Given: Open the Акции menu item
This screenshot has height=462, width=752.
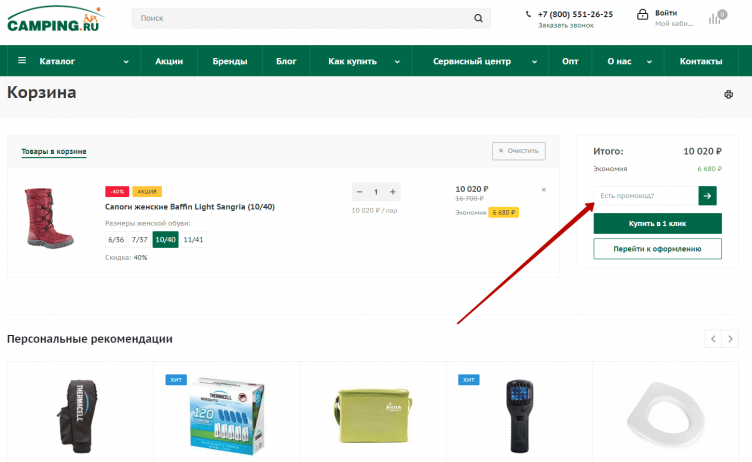Looking at the screenshot, I should pos(169,61).
